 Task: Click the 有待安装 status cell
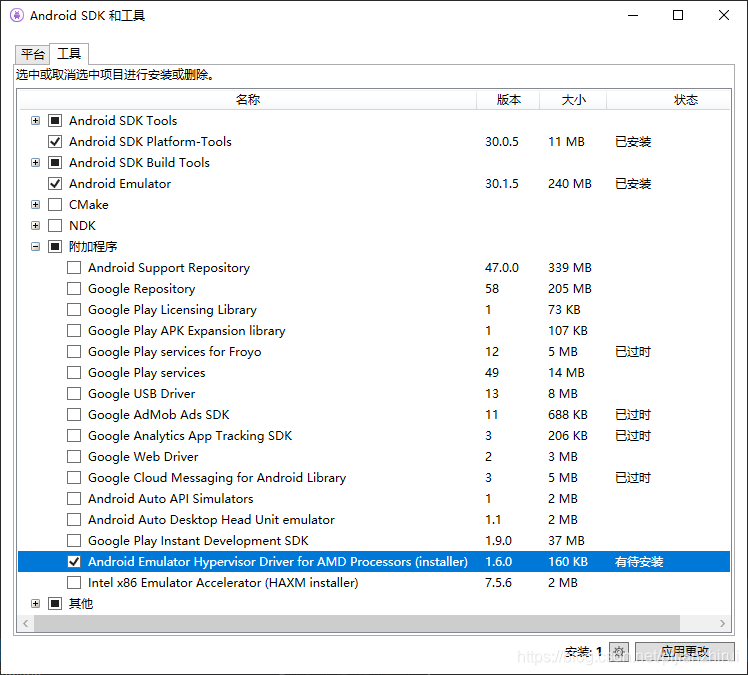coord(639,561)
